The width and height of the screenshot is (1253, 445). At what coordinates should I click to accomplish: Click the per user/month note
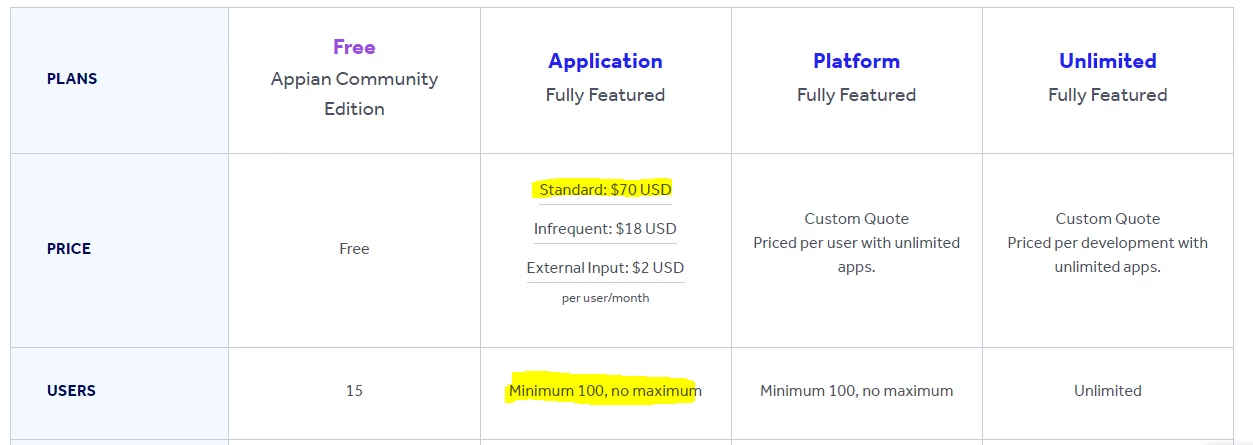click(605, 298)
